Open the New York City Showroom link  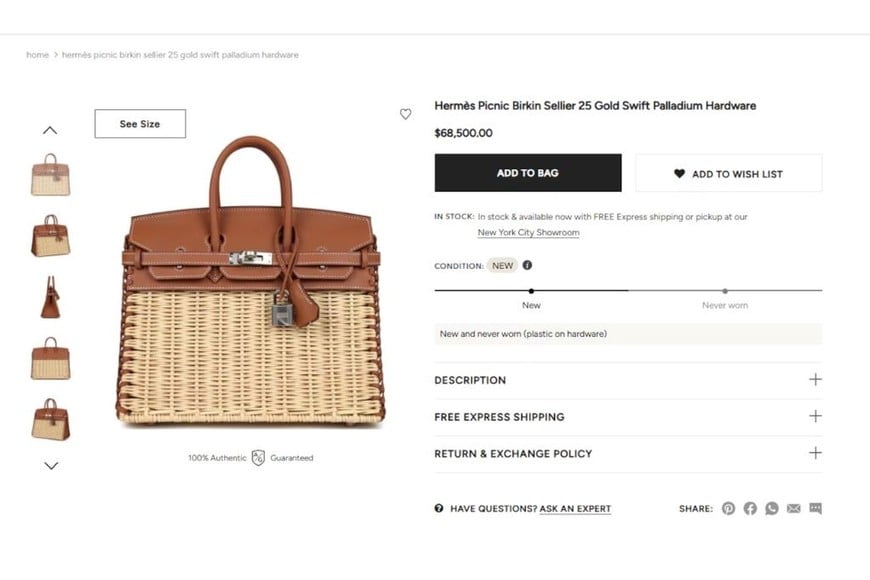pos(528,233)
